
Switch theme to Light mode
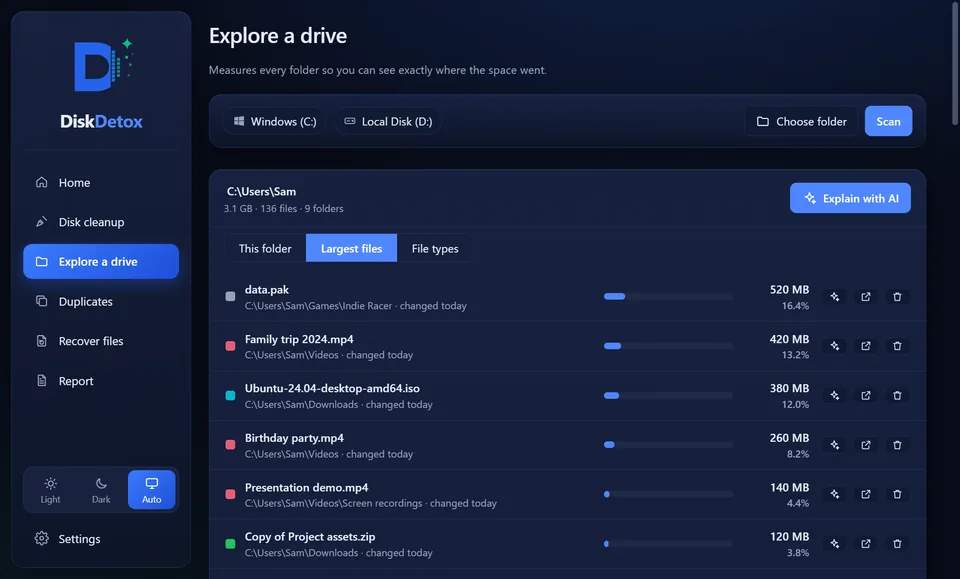coord(50,490)
